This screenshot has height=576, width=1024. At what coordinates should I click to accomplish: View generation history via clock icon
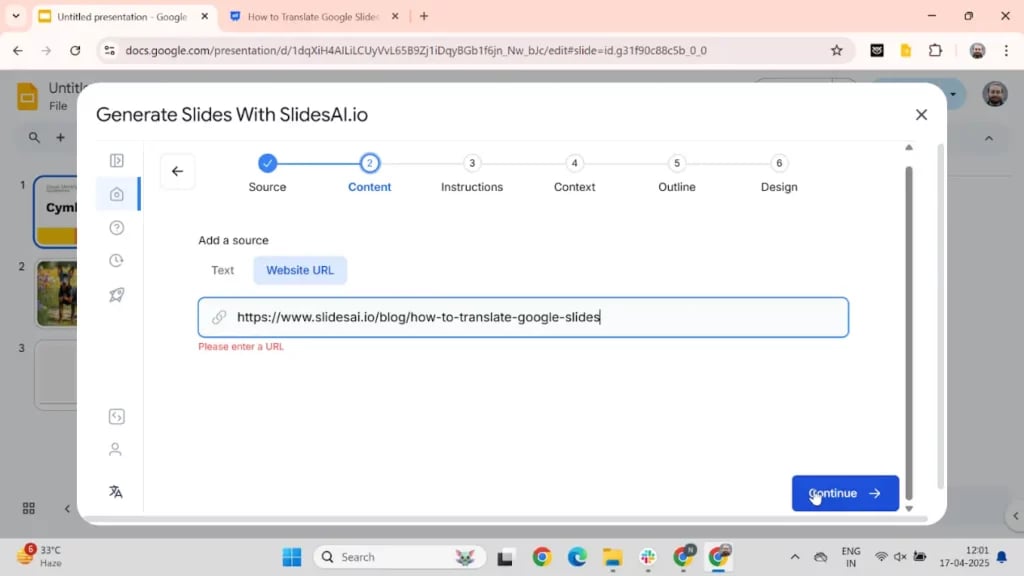tap(117, 260)
